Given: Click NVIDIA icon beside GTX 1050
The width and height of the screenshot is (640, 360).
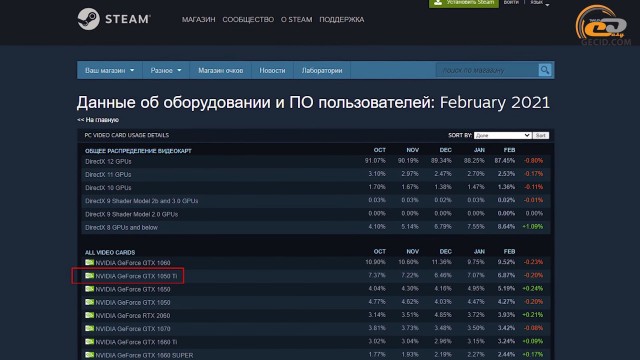Looking at the screenshot, I should click(89, 302).
